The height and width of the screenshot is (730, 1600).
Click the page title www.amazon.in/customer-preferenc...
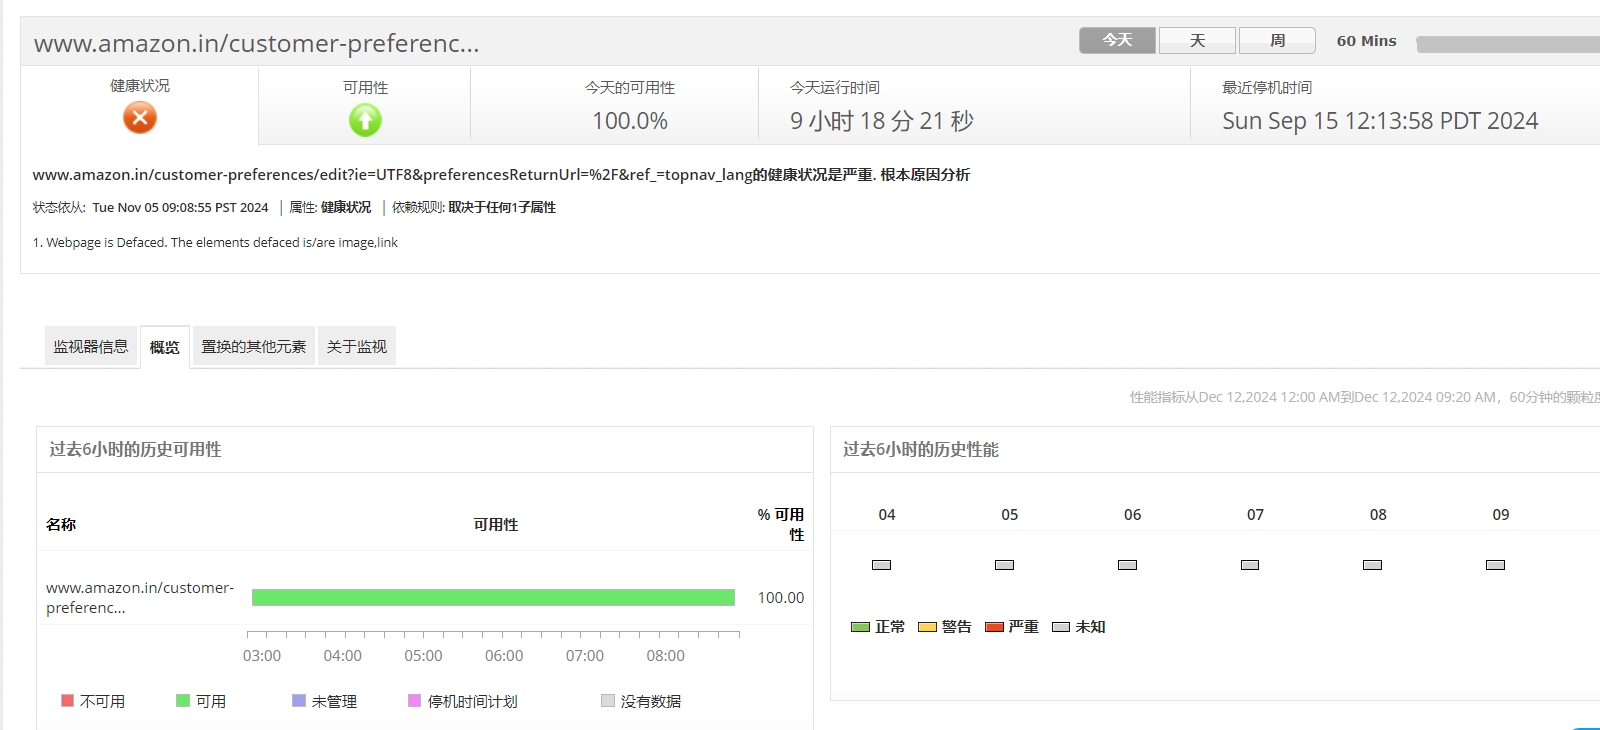point(257,44)
